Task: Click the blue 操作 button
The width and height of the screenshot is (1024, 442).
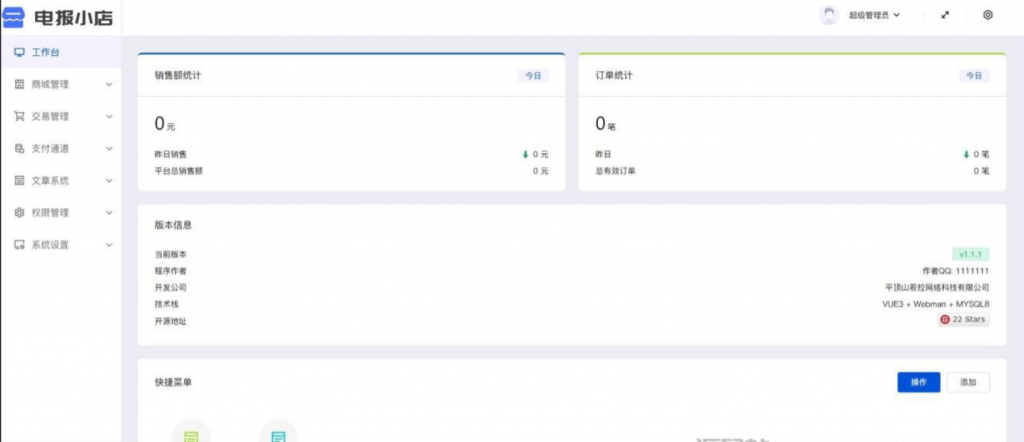Action: point(918,382)
